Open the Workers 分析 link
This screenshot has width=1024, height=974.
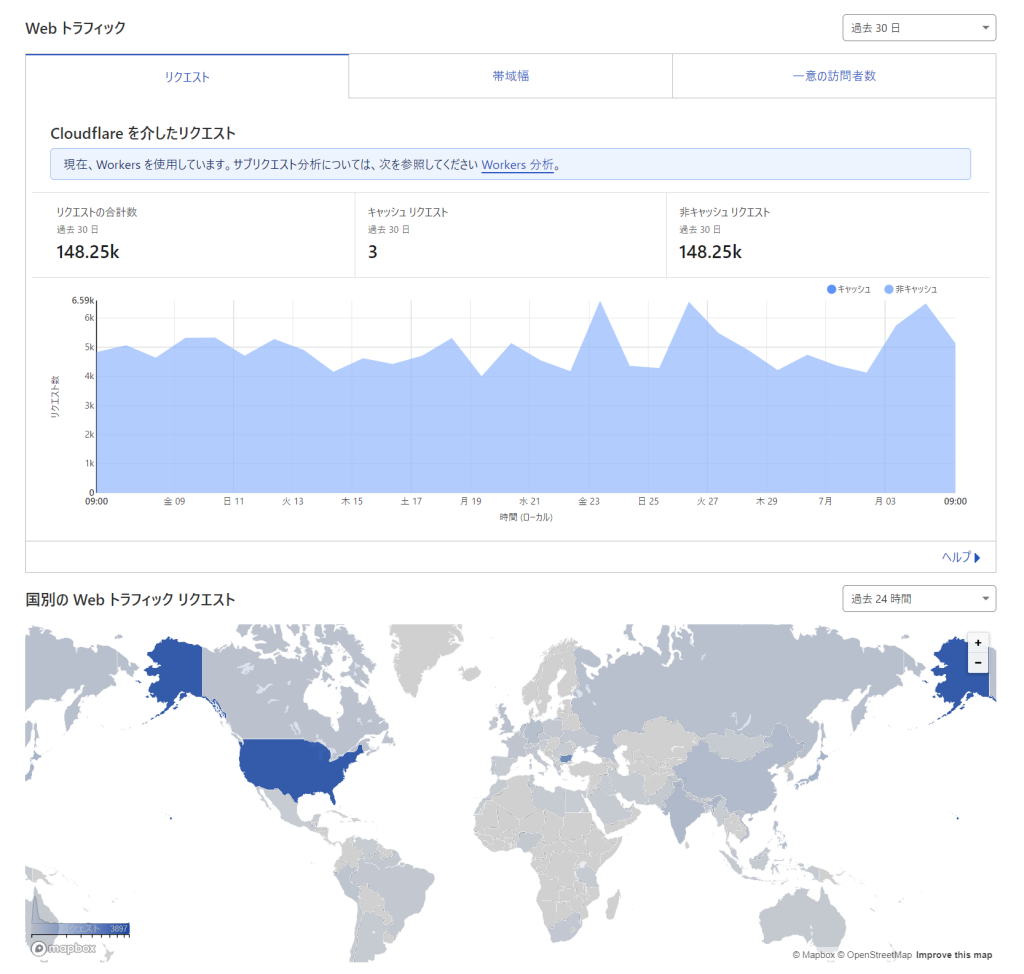pyautogui.click(x=517, y=165)
